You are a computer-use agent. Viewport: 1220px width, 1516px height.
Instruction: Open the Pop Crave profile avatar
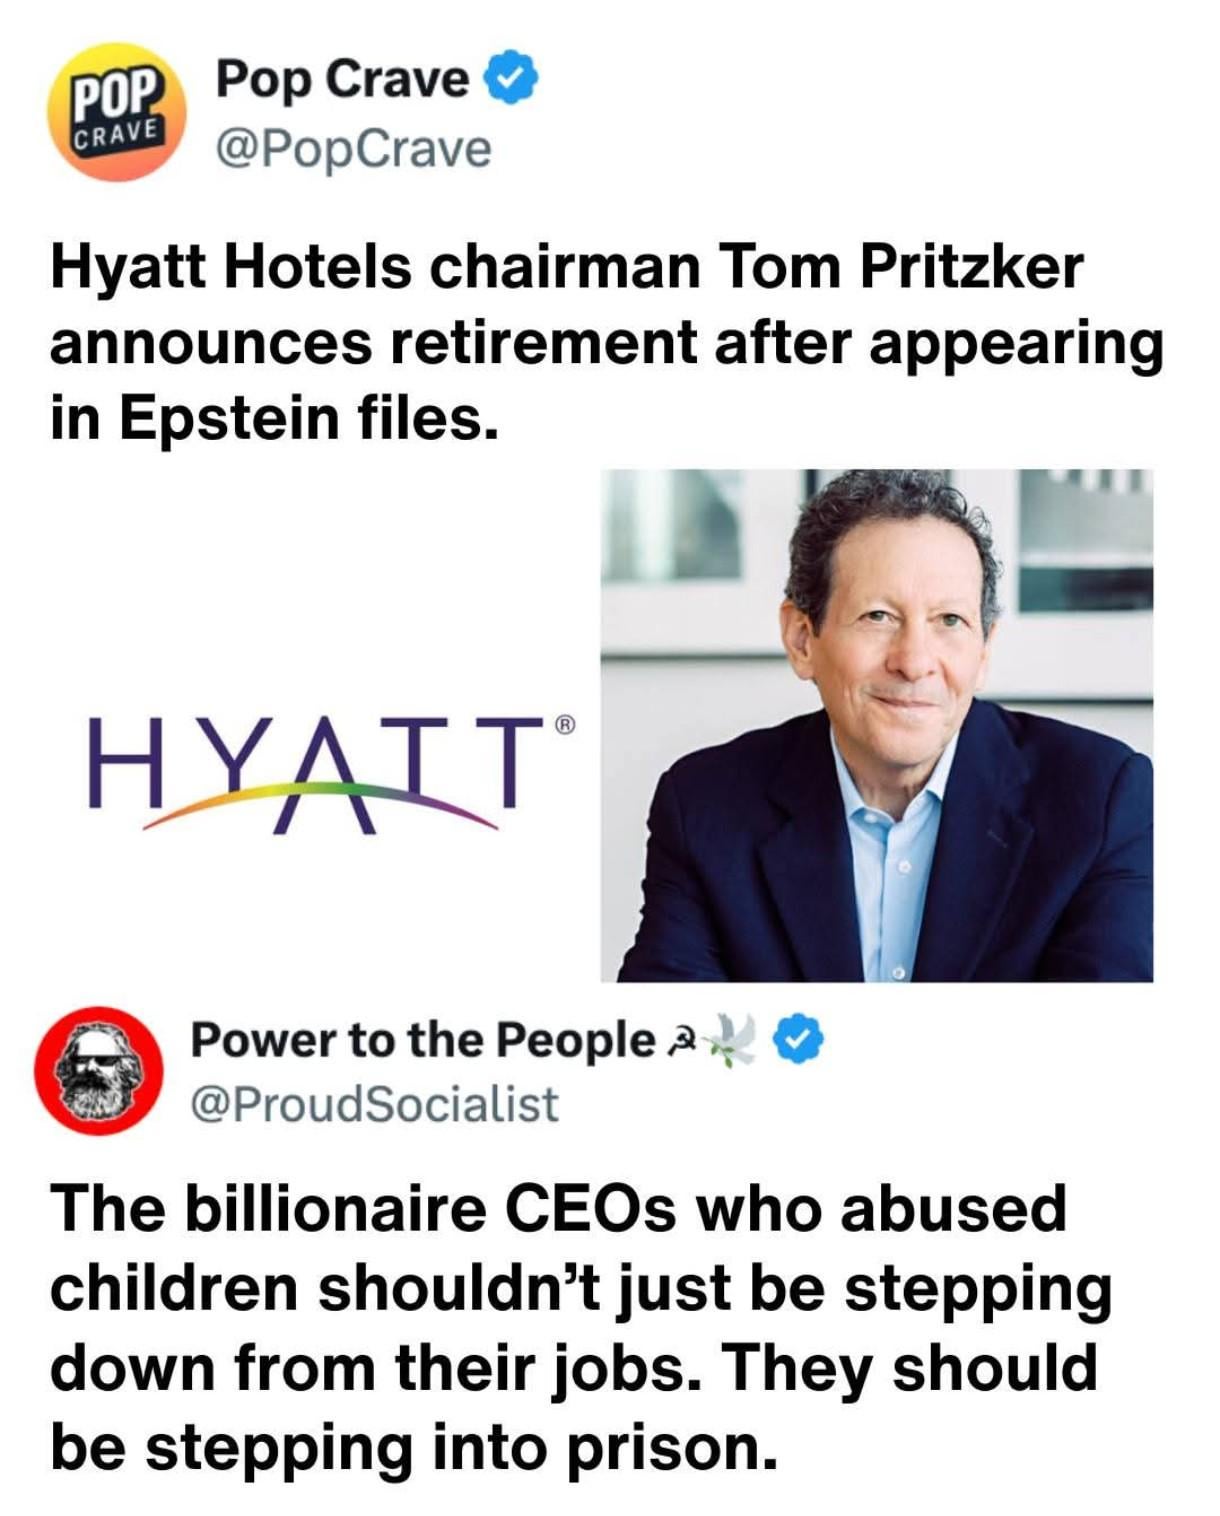click(x=113, y=112)
